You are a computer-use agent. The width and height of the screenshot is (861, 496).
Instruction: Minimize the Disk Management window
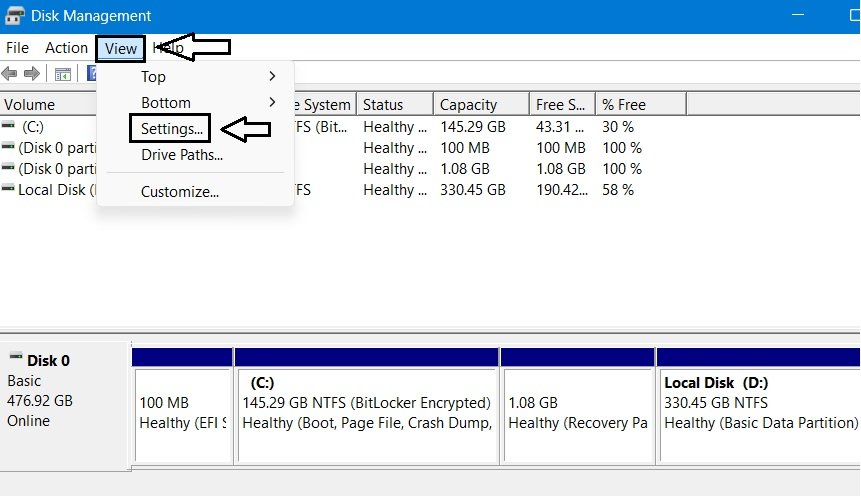pyautogui.click(x=798, y=15)
